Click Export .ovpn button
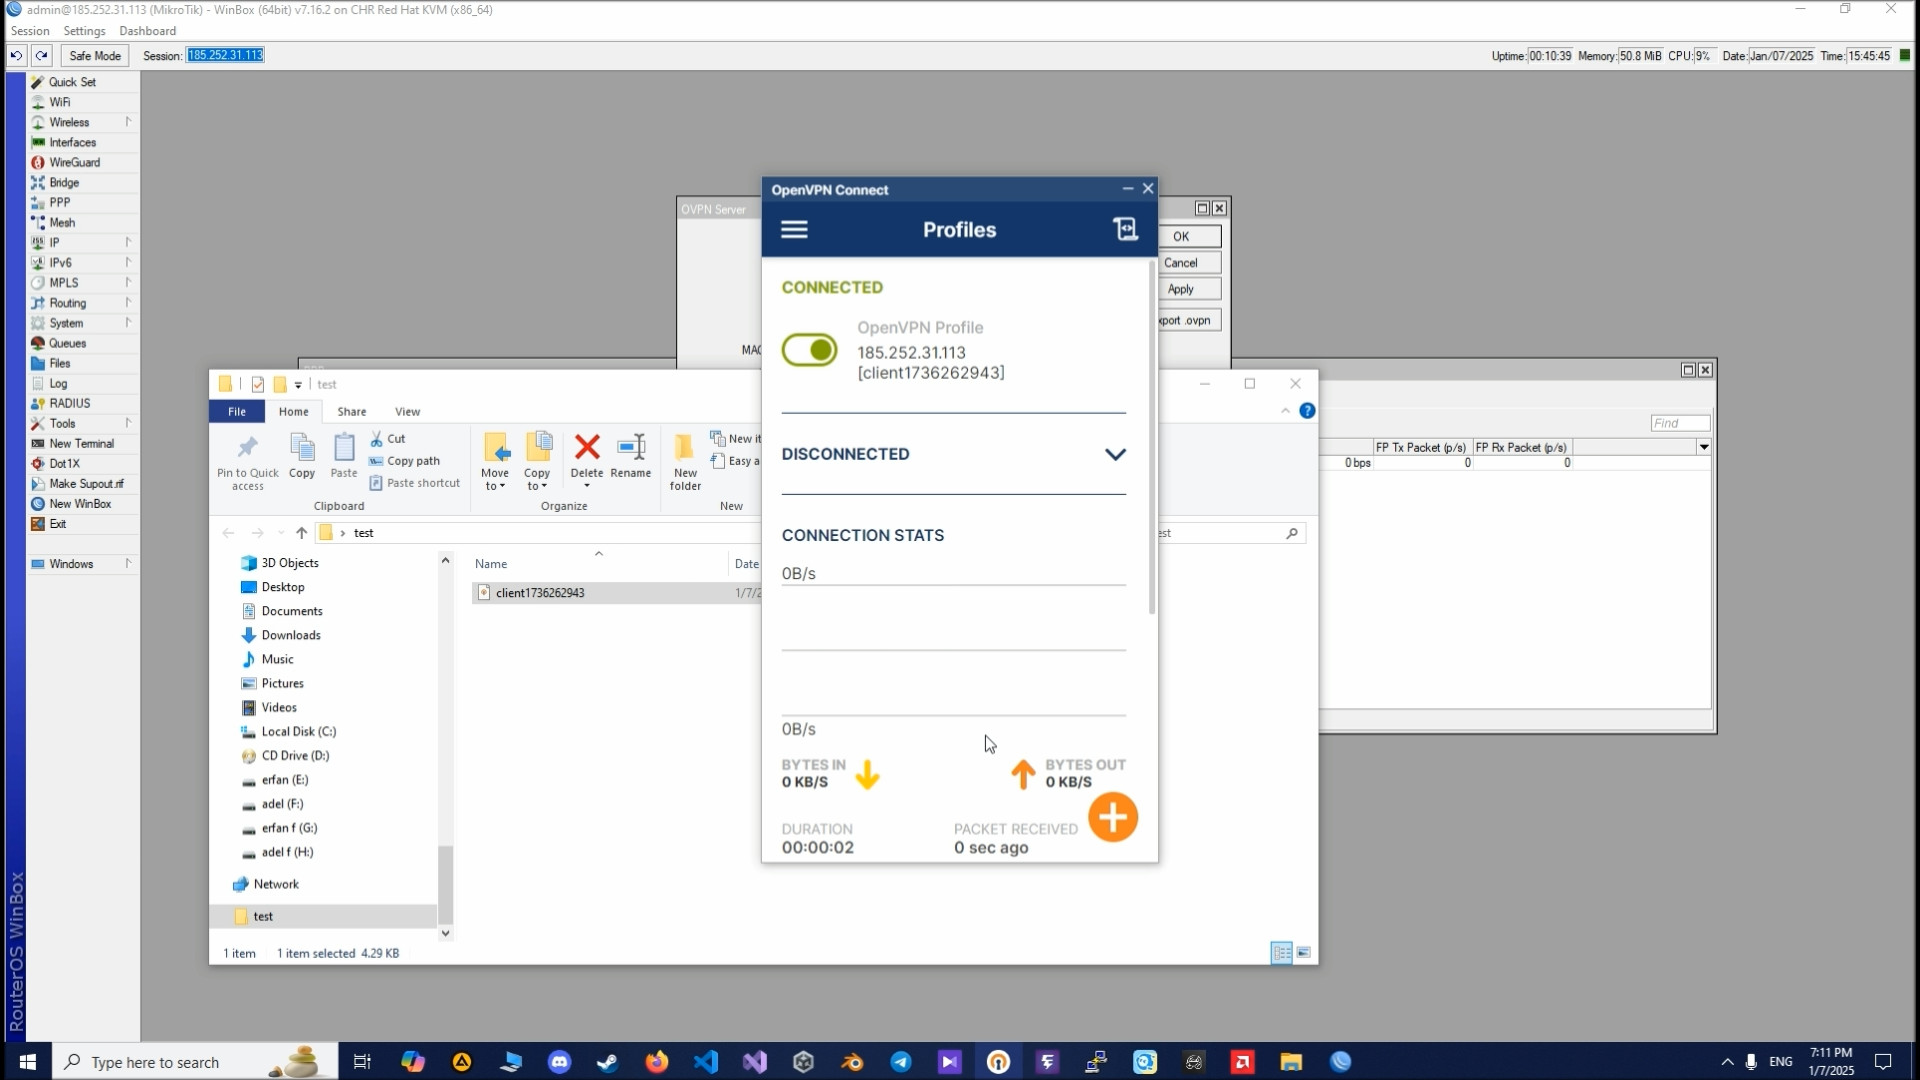The image size is (1920, 1080). coord(1188,320)
